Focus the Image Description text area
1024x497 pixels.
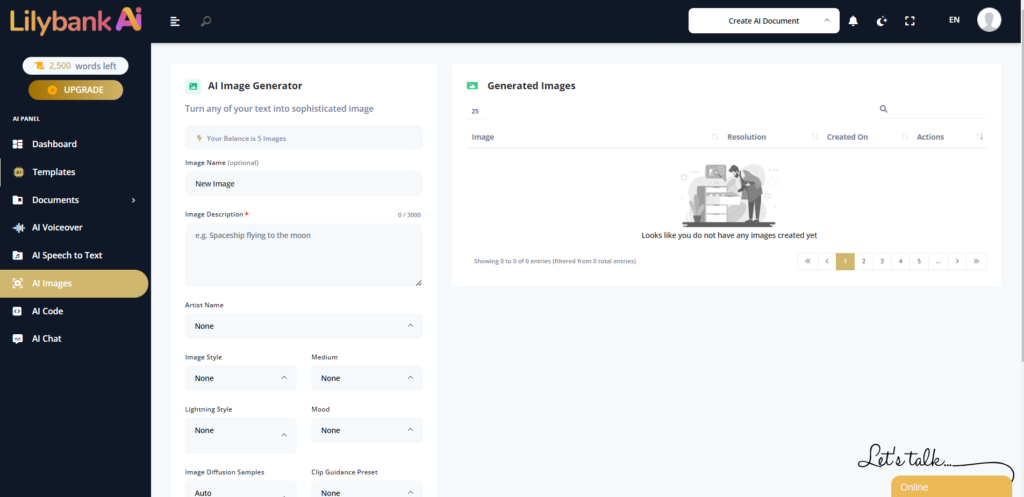304,255
